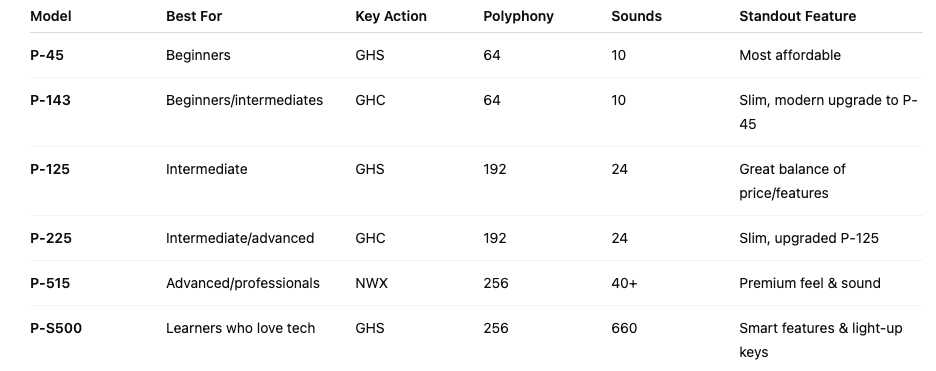Click the Standout Feature column header
Image resolution: width=936 pixels, height=371 pixels.
point(798,16)
